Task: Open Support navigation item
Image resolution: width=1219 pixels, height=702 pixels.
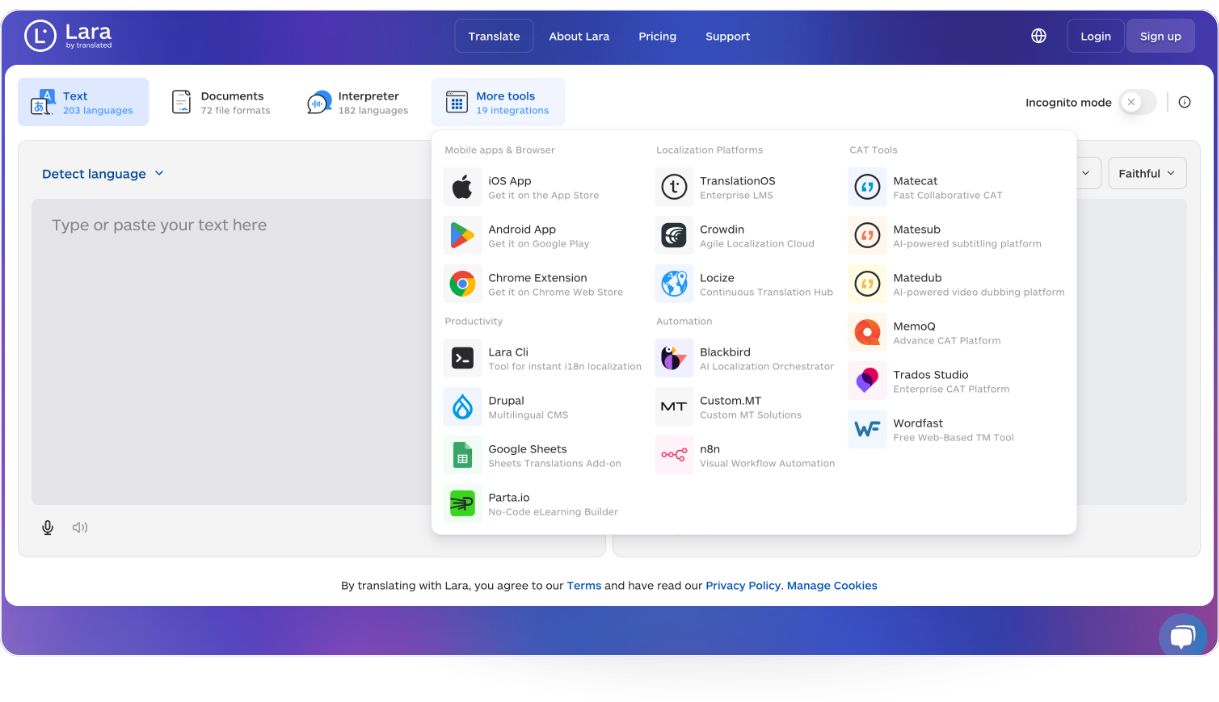Action: pos(727,36)
